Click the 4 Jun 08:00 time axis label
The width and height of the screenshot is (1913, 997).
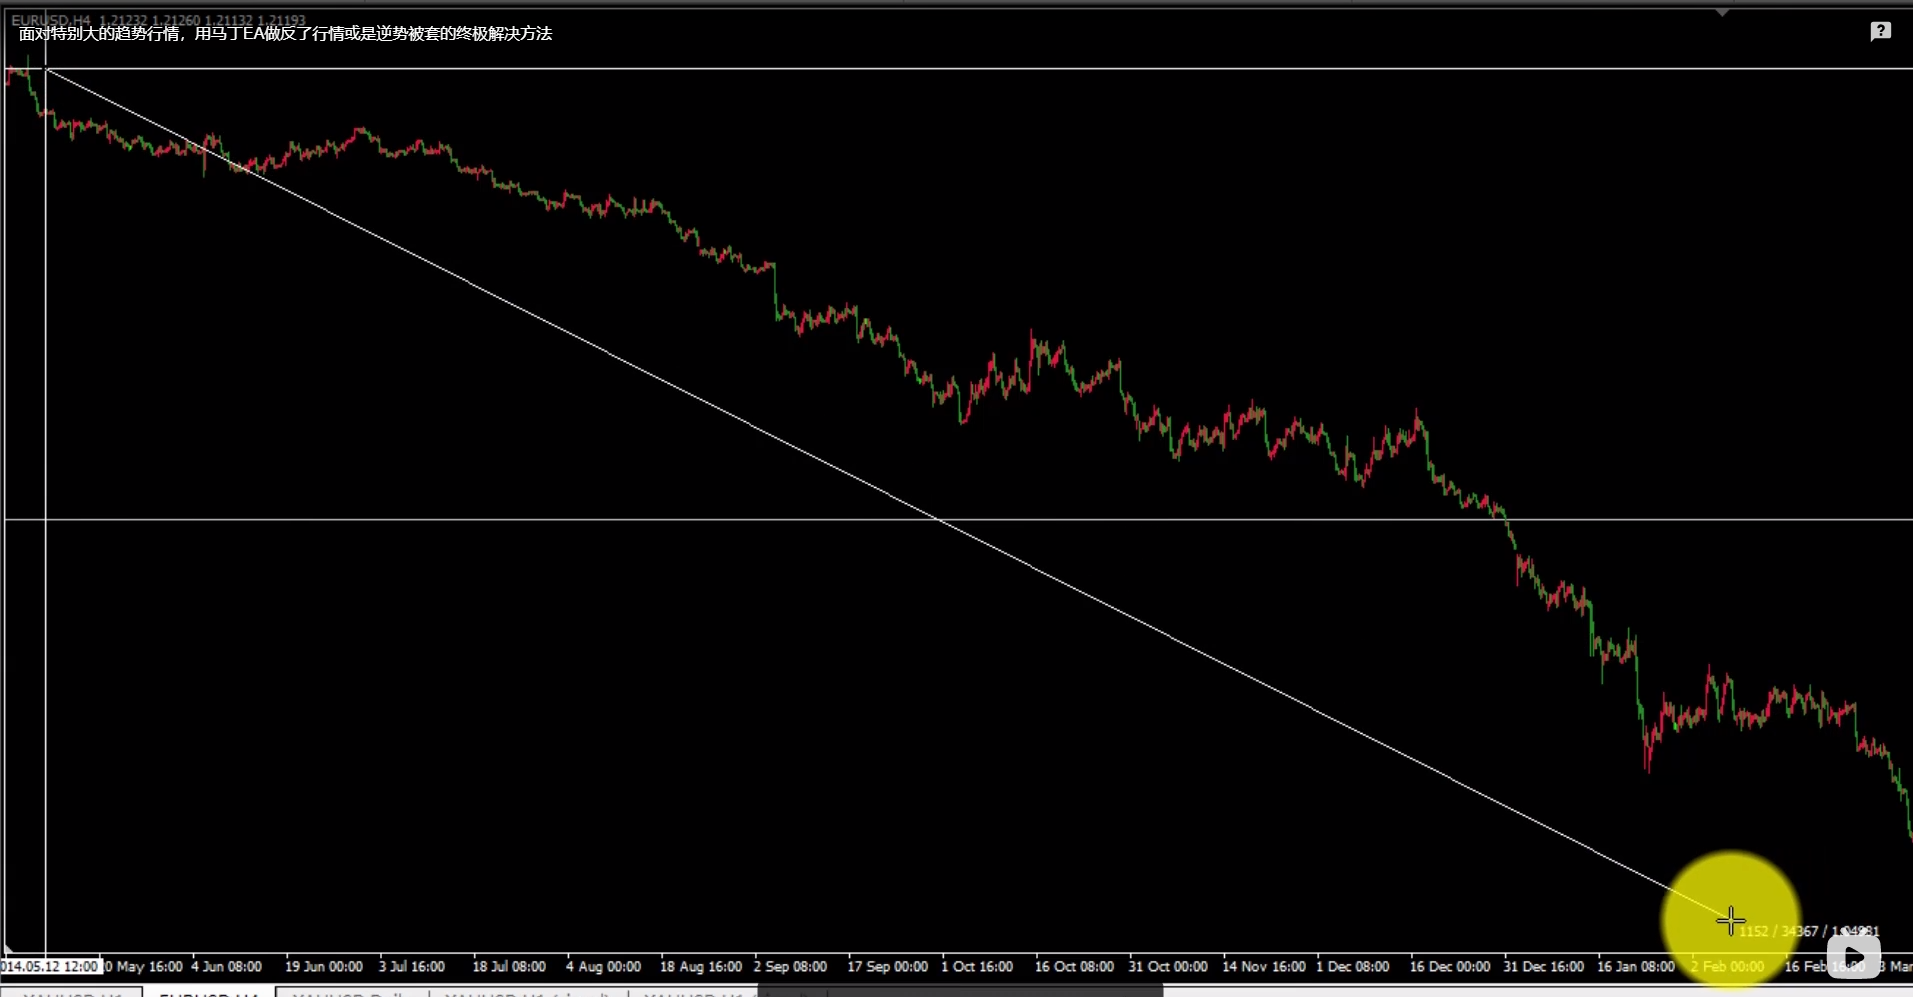226,967
